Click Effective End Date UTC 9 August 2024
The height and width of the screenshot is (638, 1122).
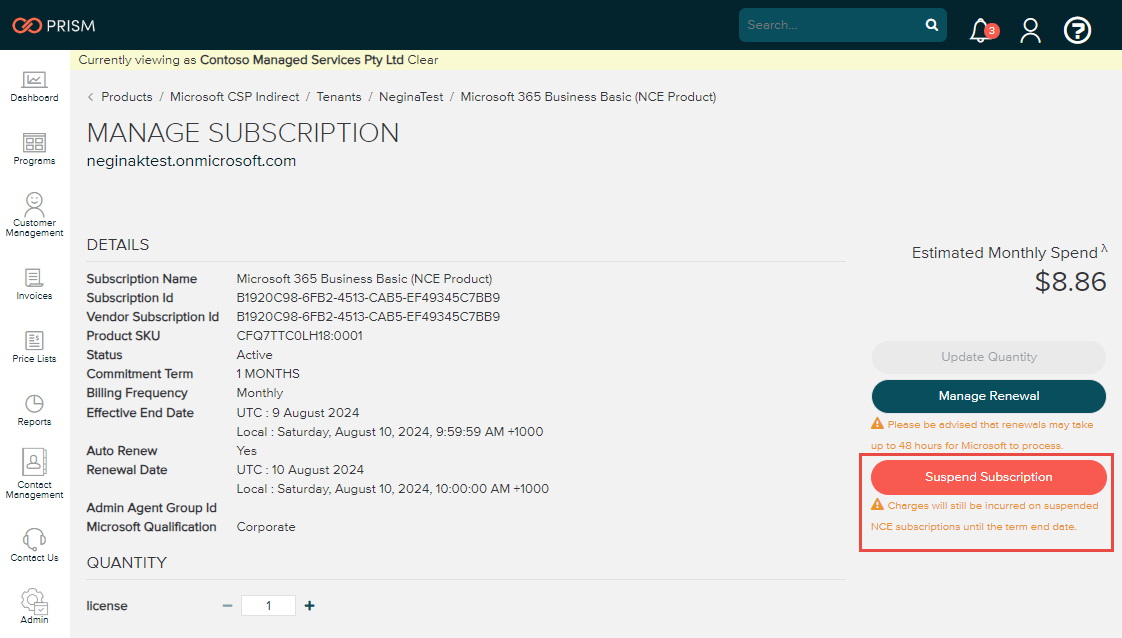coord(298,413)
